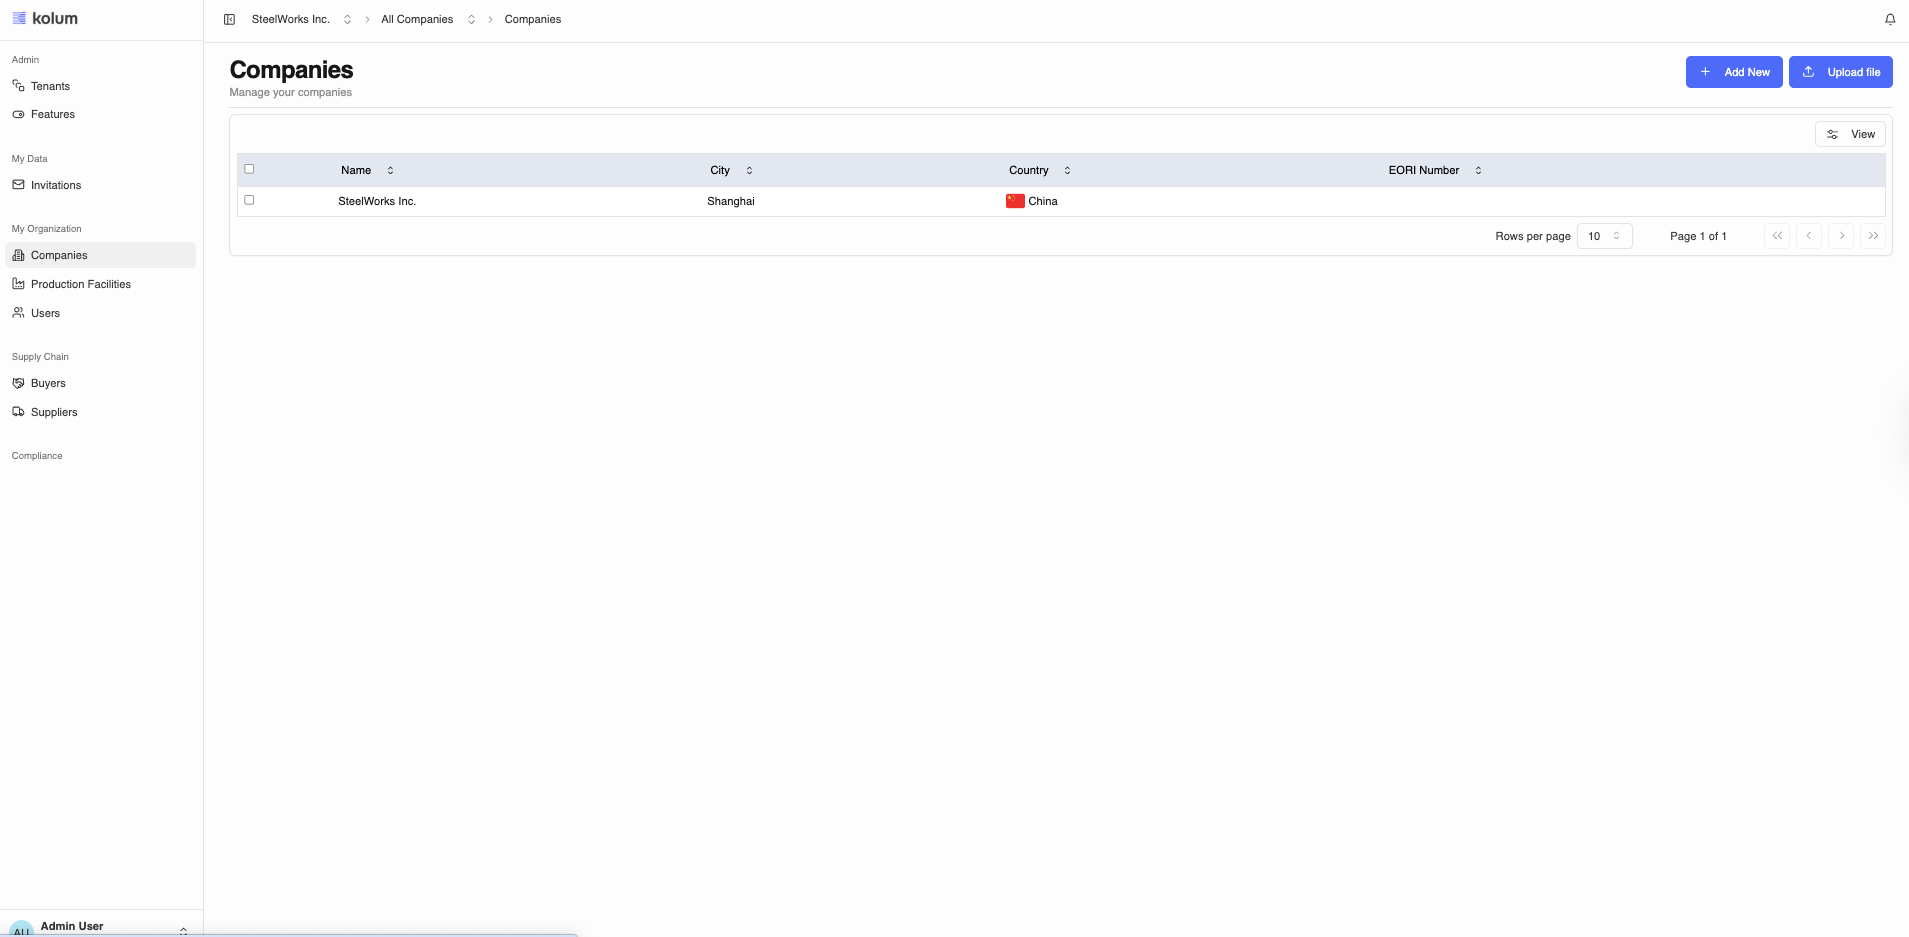Open the Tenants admin page

pyautogui.click(x=50, y=86)
